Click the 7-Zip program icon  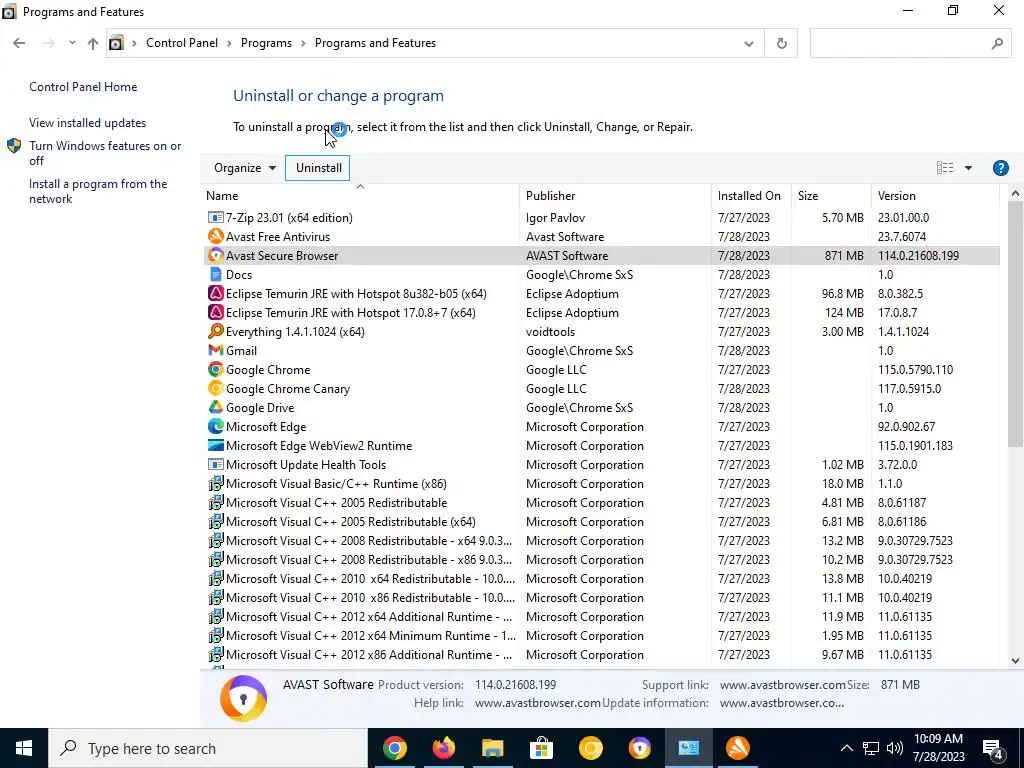[x=215, y=217]
